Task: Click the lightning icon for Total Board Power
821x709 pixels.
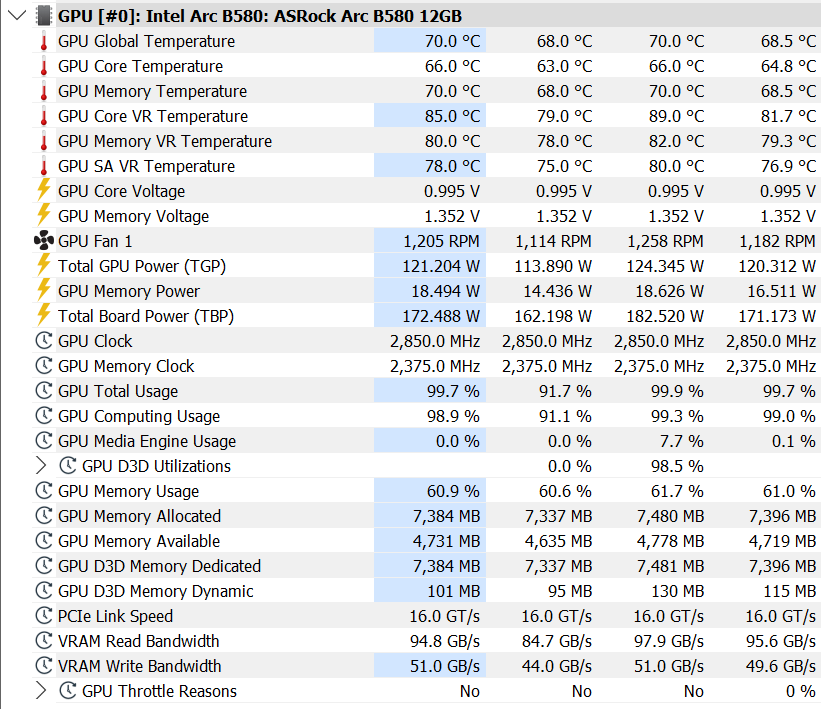Action: coord(44,315)
